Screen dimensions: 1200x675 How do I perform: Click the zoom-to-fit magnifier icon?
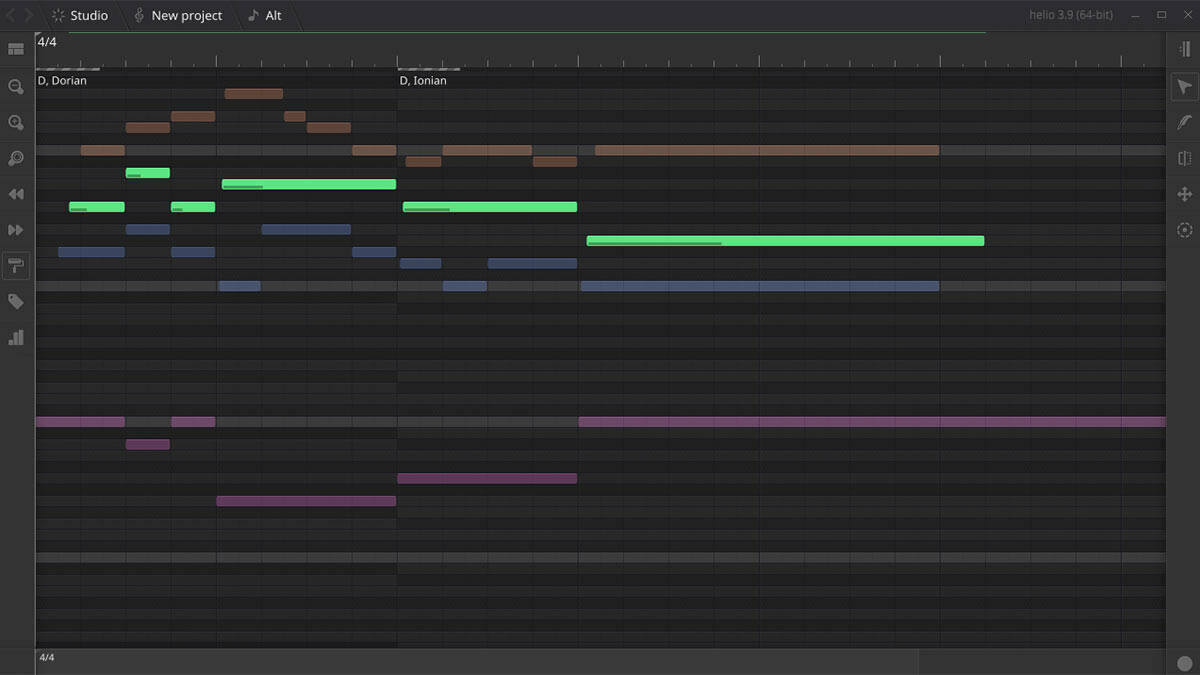coord(16,159)
